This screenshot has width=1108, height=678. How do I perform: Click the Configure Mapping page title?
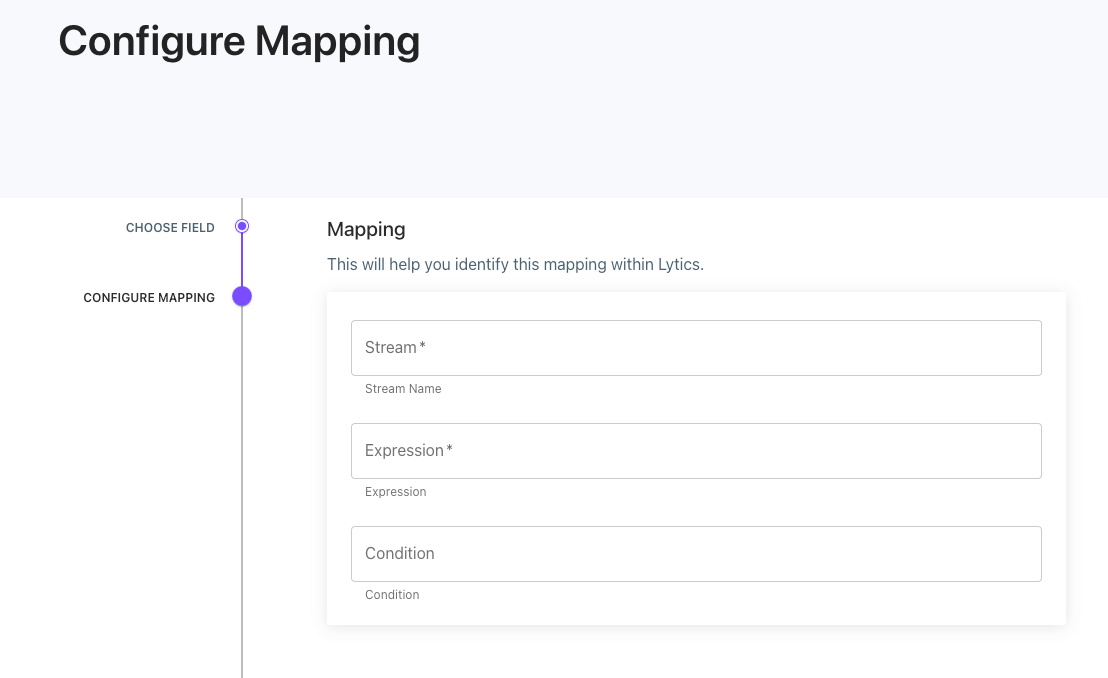pos(239,41)
